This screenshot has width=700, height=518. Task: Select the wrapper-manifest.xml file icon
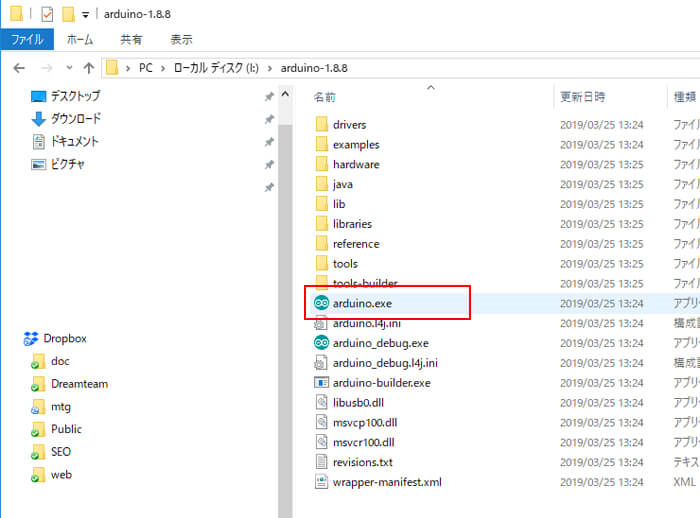[321, 482]
